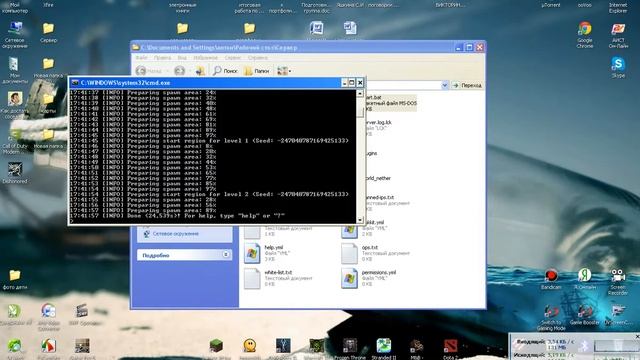Select the ops.txt file icon
The height and width of the screenshot is (360, 640).
[349, 253]
